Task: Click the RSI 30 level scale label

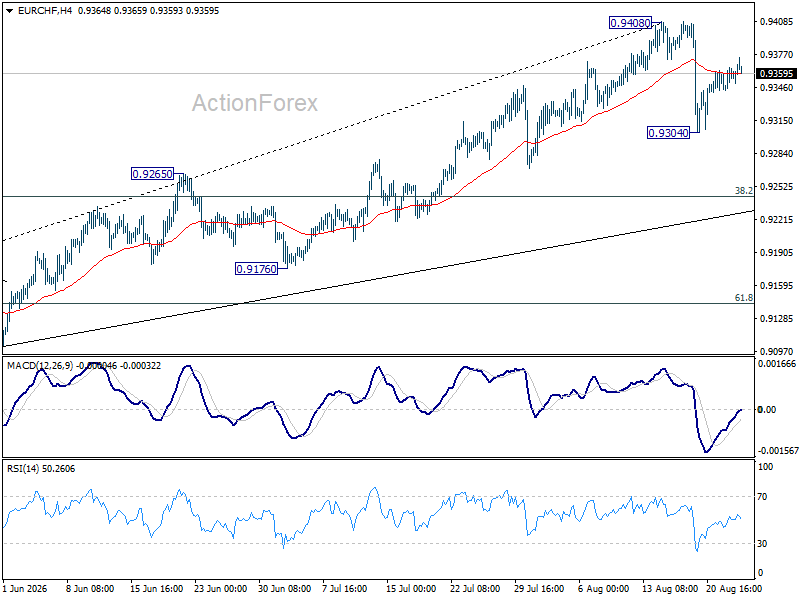Action: tap(762, 544)
